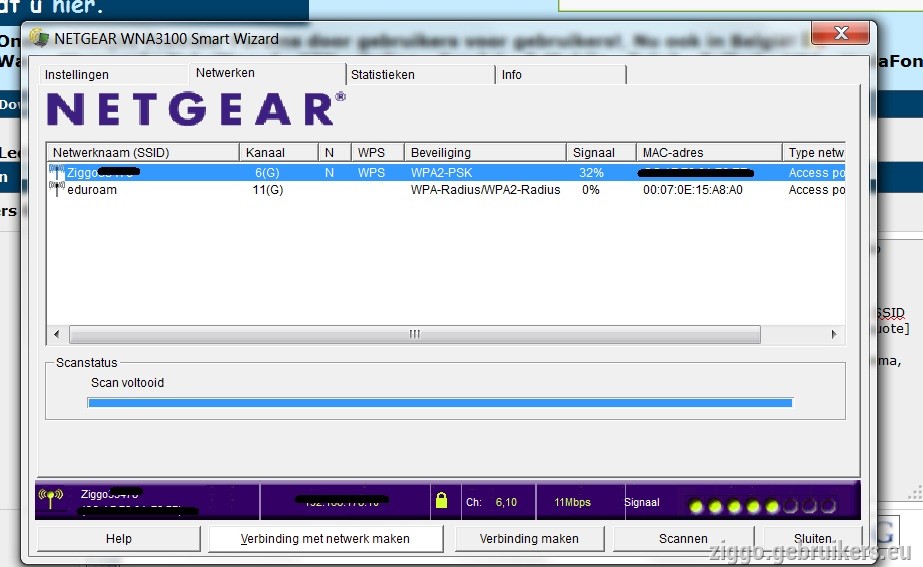Screen dimensions: 923x567
Task: Click the Ch: 6,10 status entry
Action: point(492,502)
